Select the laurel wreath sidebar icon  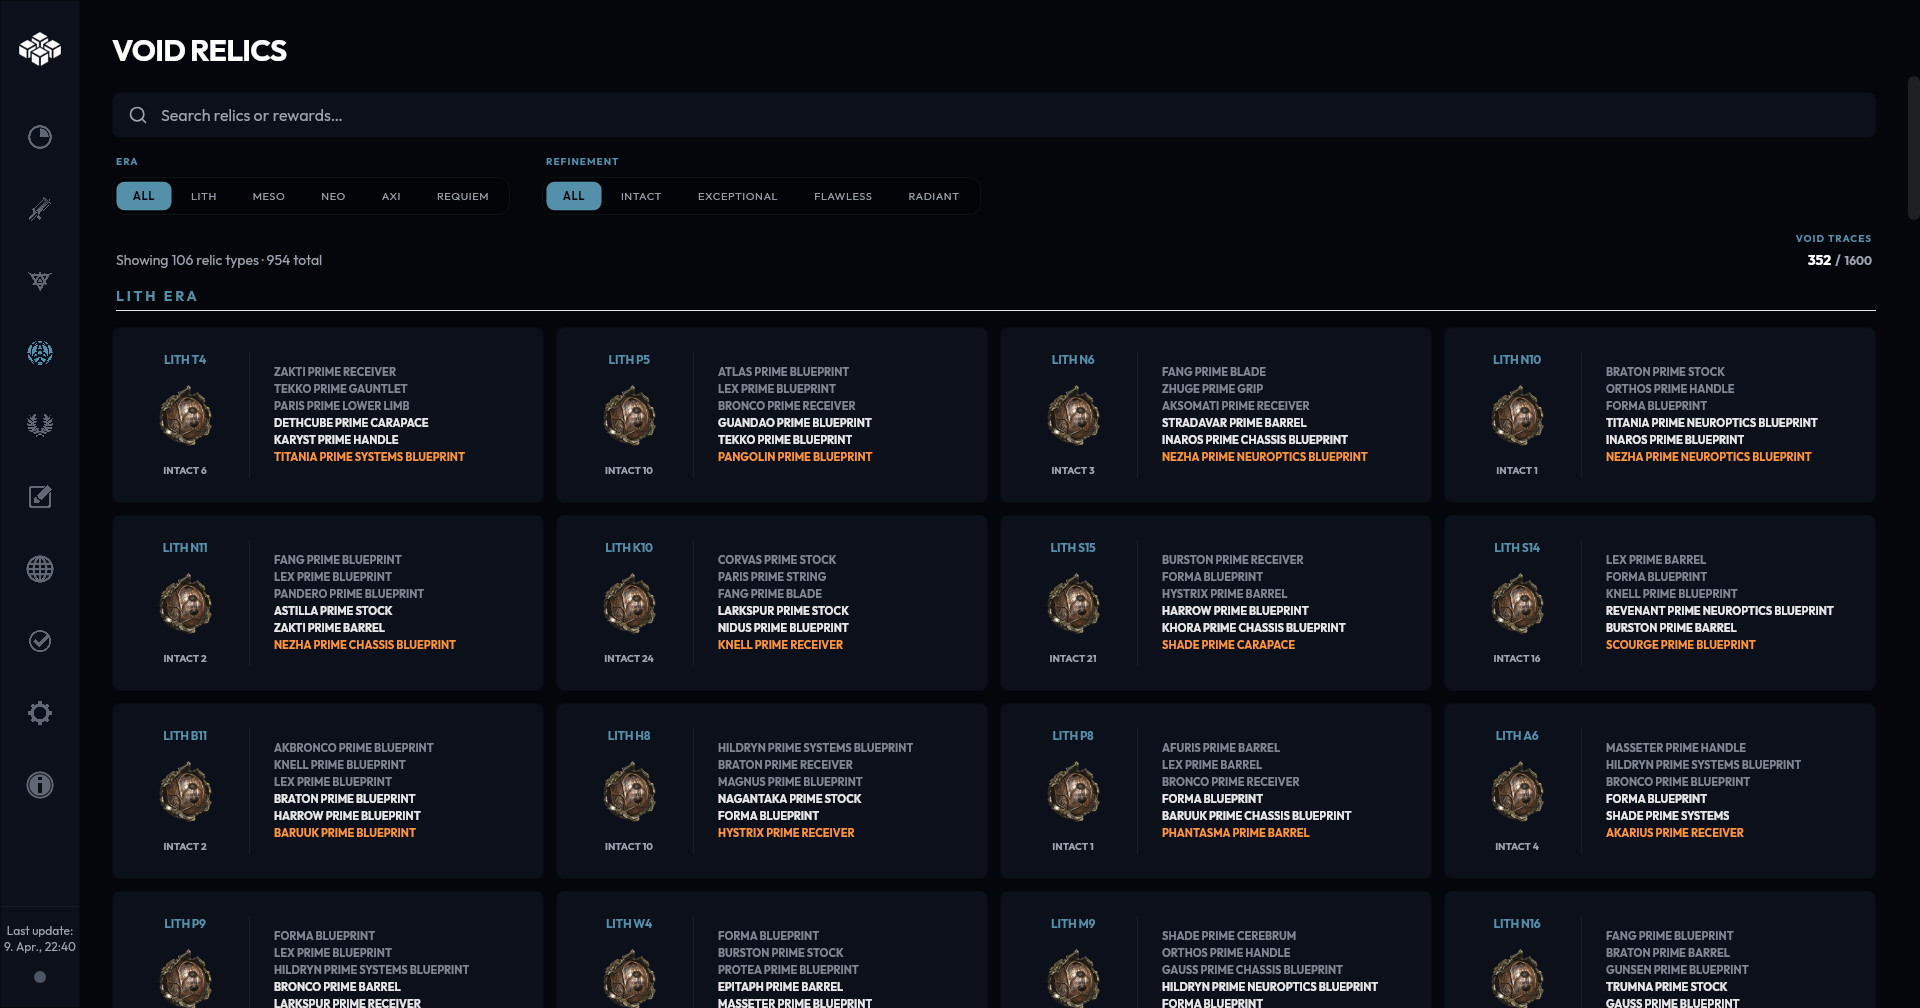pos(40,425)
